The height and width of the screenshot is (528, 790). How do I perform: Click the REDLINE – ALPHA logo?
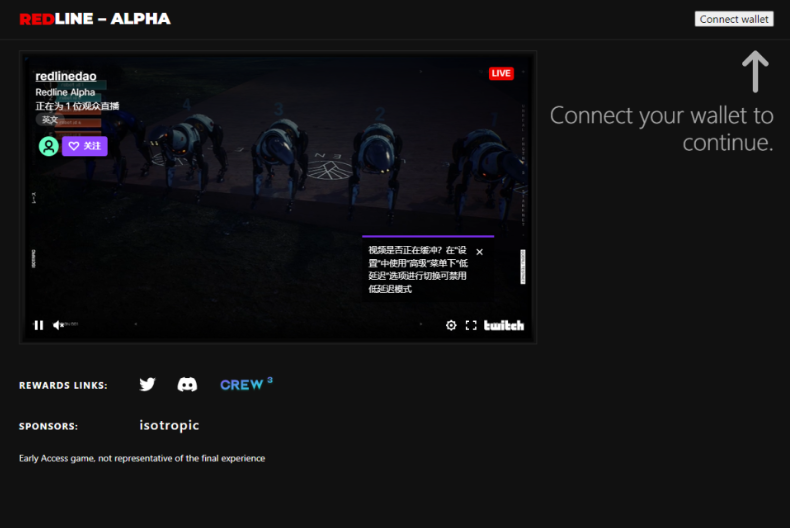tap(95, 19)
